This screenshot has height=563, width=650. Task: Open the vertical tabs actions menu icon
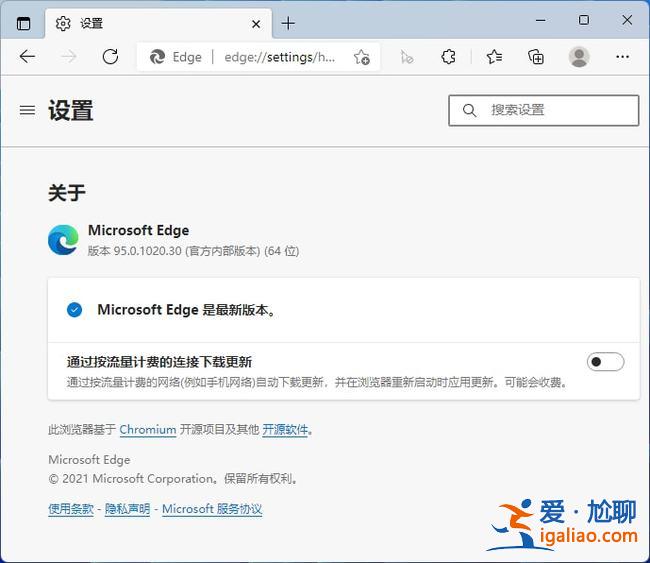click(x=23, y=23)
